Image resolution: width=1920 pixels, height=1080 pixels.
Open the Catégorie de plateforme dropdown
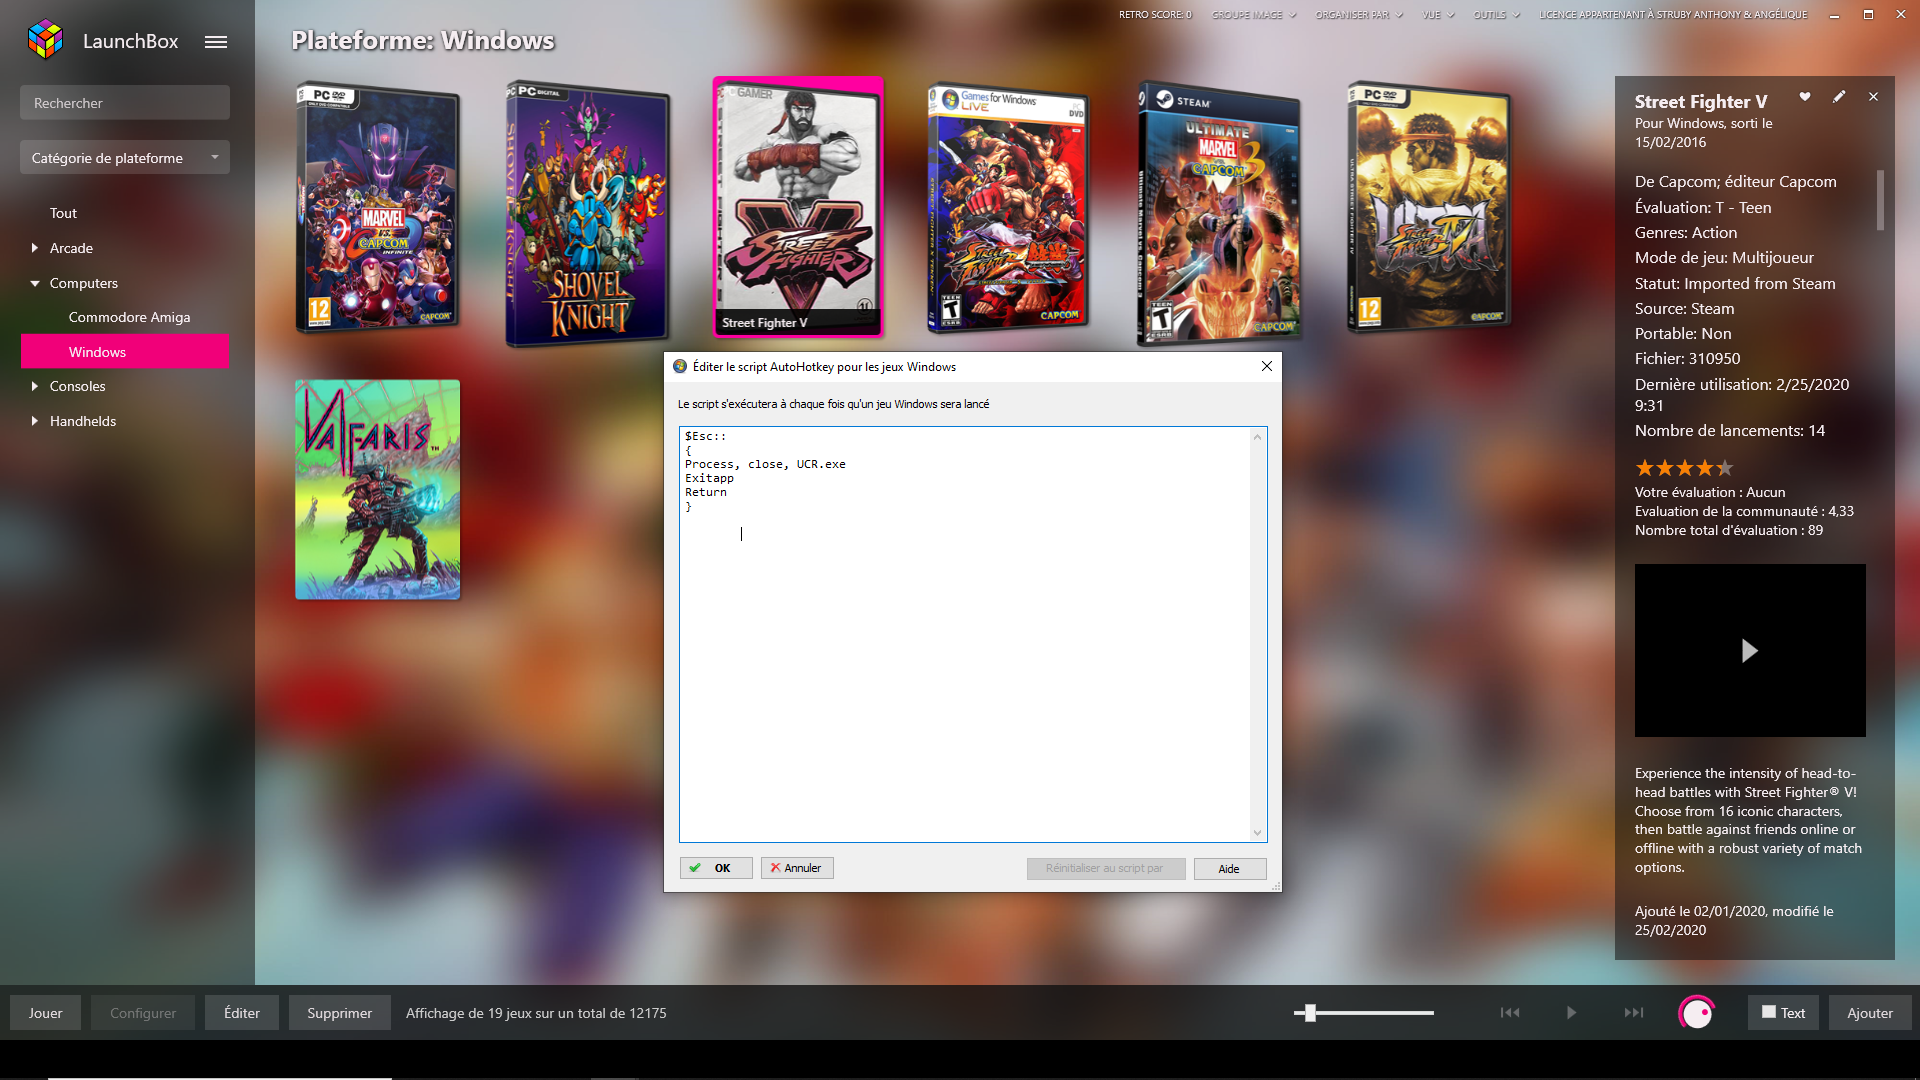pos(125,158)
